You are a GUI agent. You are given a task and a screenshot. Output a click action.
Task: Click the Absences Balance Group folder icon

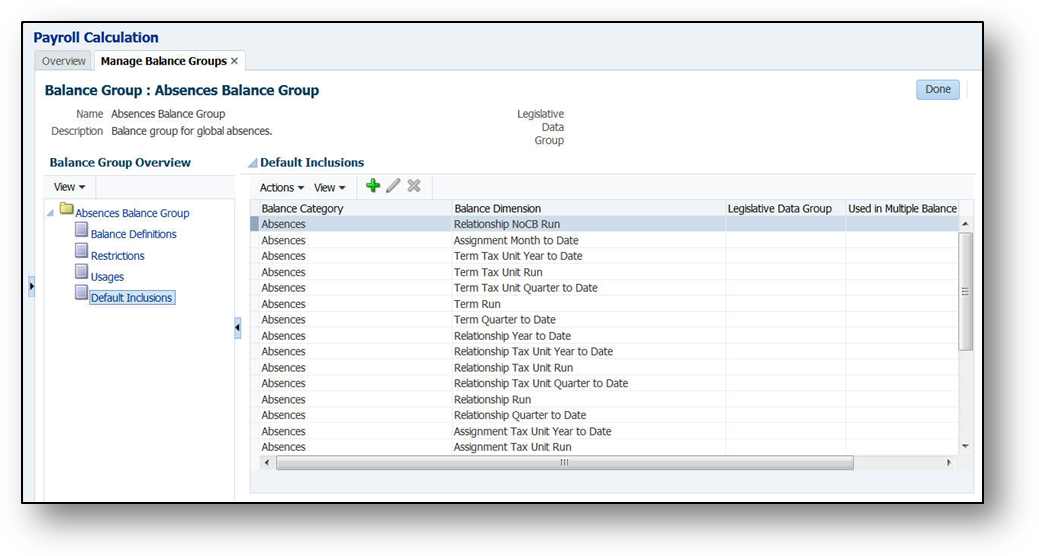(x=66, y=210)
